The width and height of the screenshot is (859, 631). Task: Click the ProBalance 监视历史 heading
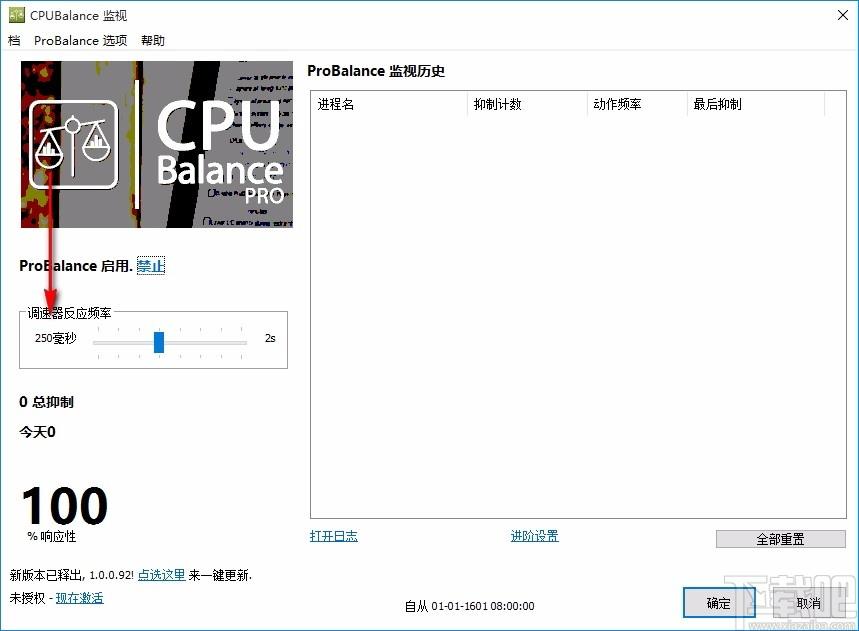click(x=376, y=71)
